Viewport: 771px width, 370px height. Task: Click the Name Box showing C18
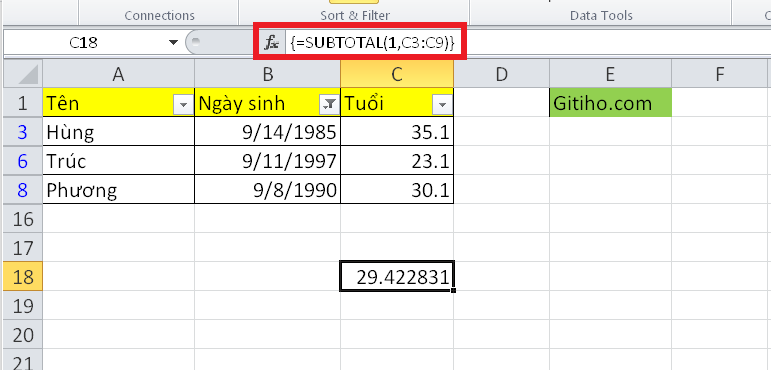[x=83, y=43]
